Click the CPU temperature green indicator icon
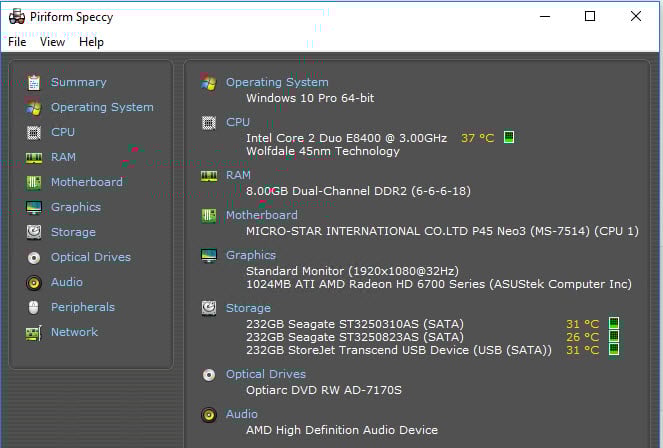Screen dimensions: 663x448 (509, 137)
